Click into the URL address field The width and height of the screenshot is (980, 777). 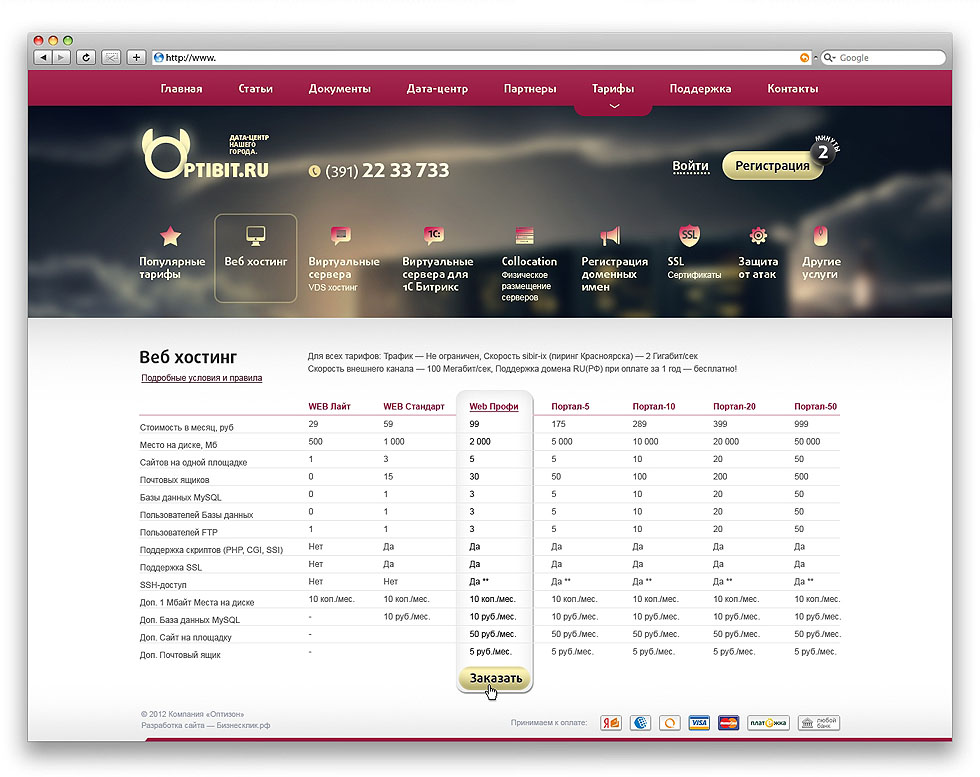tap(481, 58)
